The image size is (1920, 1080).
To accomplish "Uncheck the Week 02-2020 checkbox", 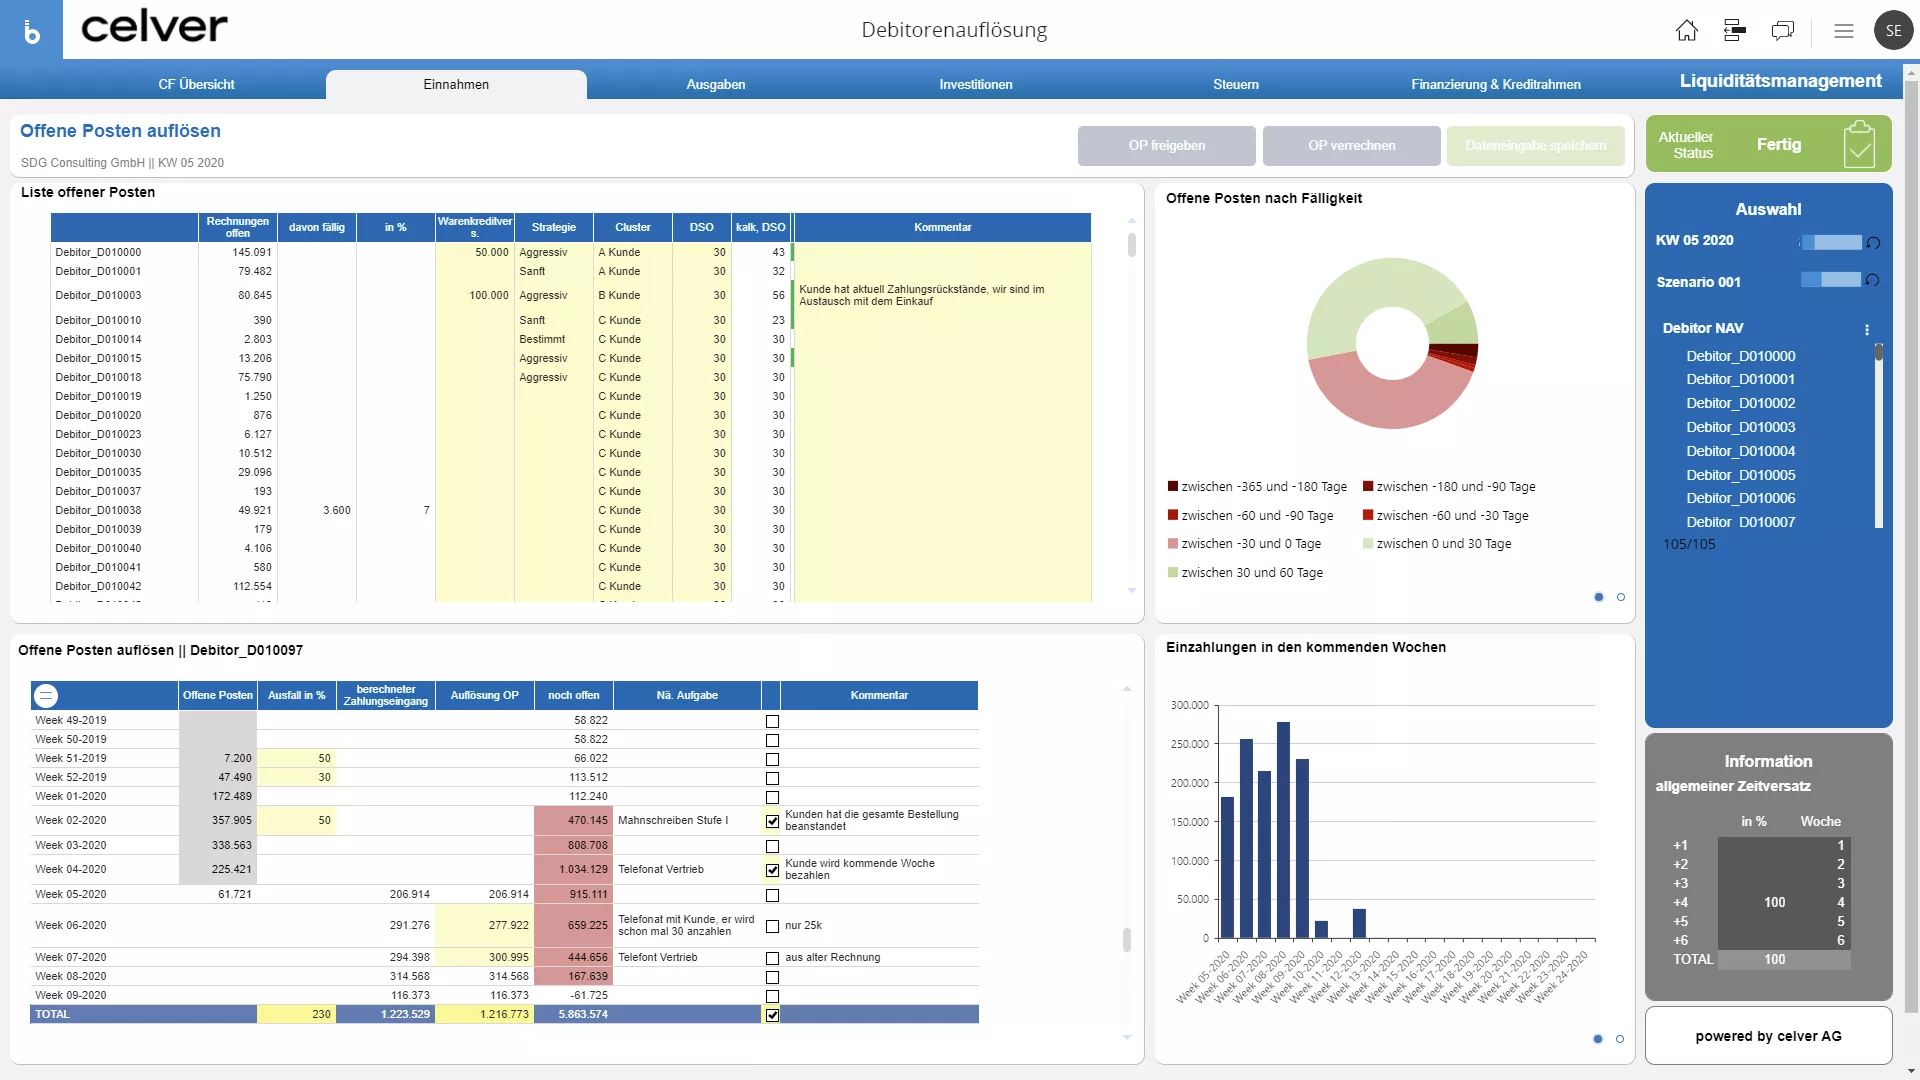I will pyautogui.click(x=772, y=821).
